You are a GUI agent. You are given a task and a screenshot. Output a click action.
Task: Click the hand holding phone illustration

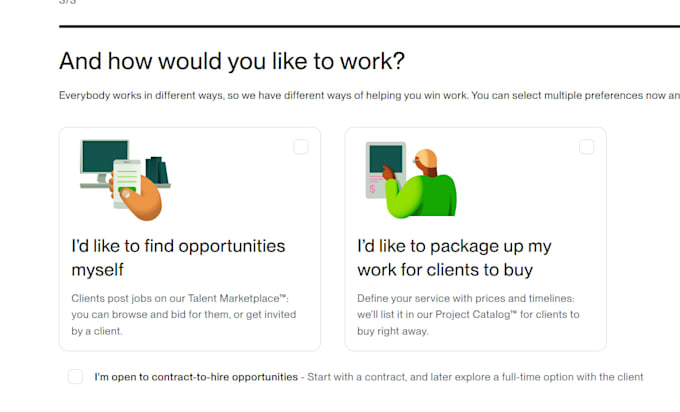click(x=136, y=190)
